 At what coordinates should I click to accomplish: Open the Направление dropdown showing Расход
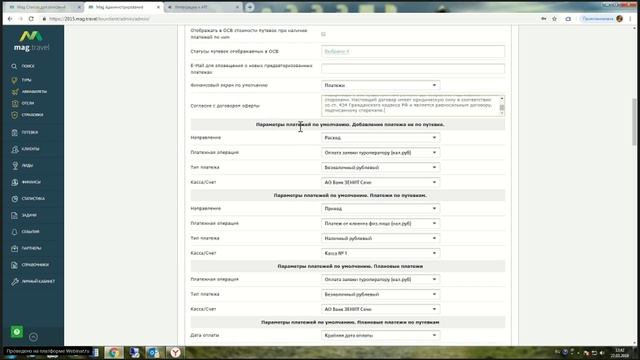[380, 138]
